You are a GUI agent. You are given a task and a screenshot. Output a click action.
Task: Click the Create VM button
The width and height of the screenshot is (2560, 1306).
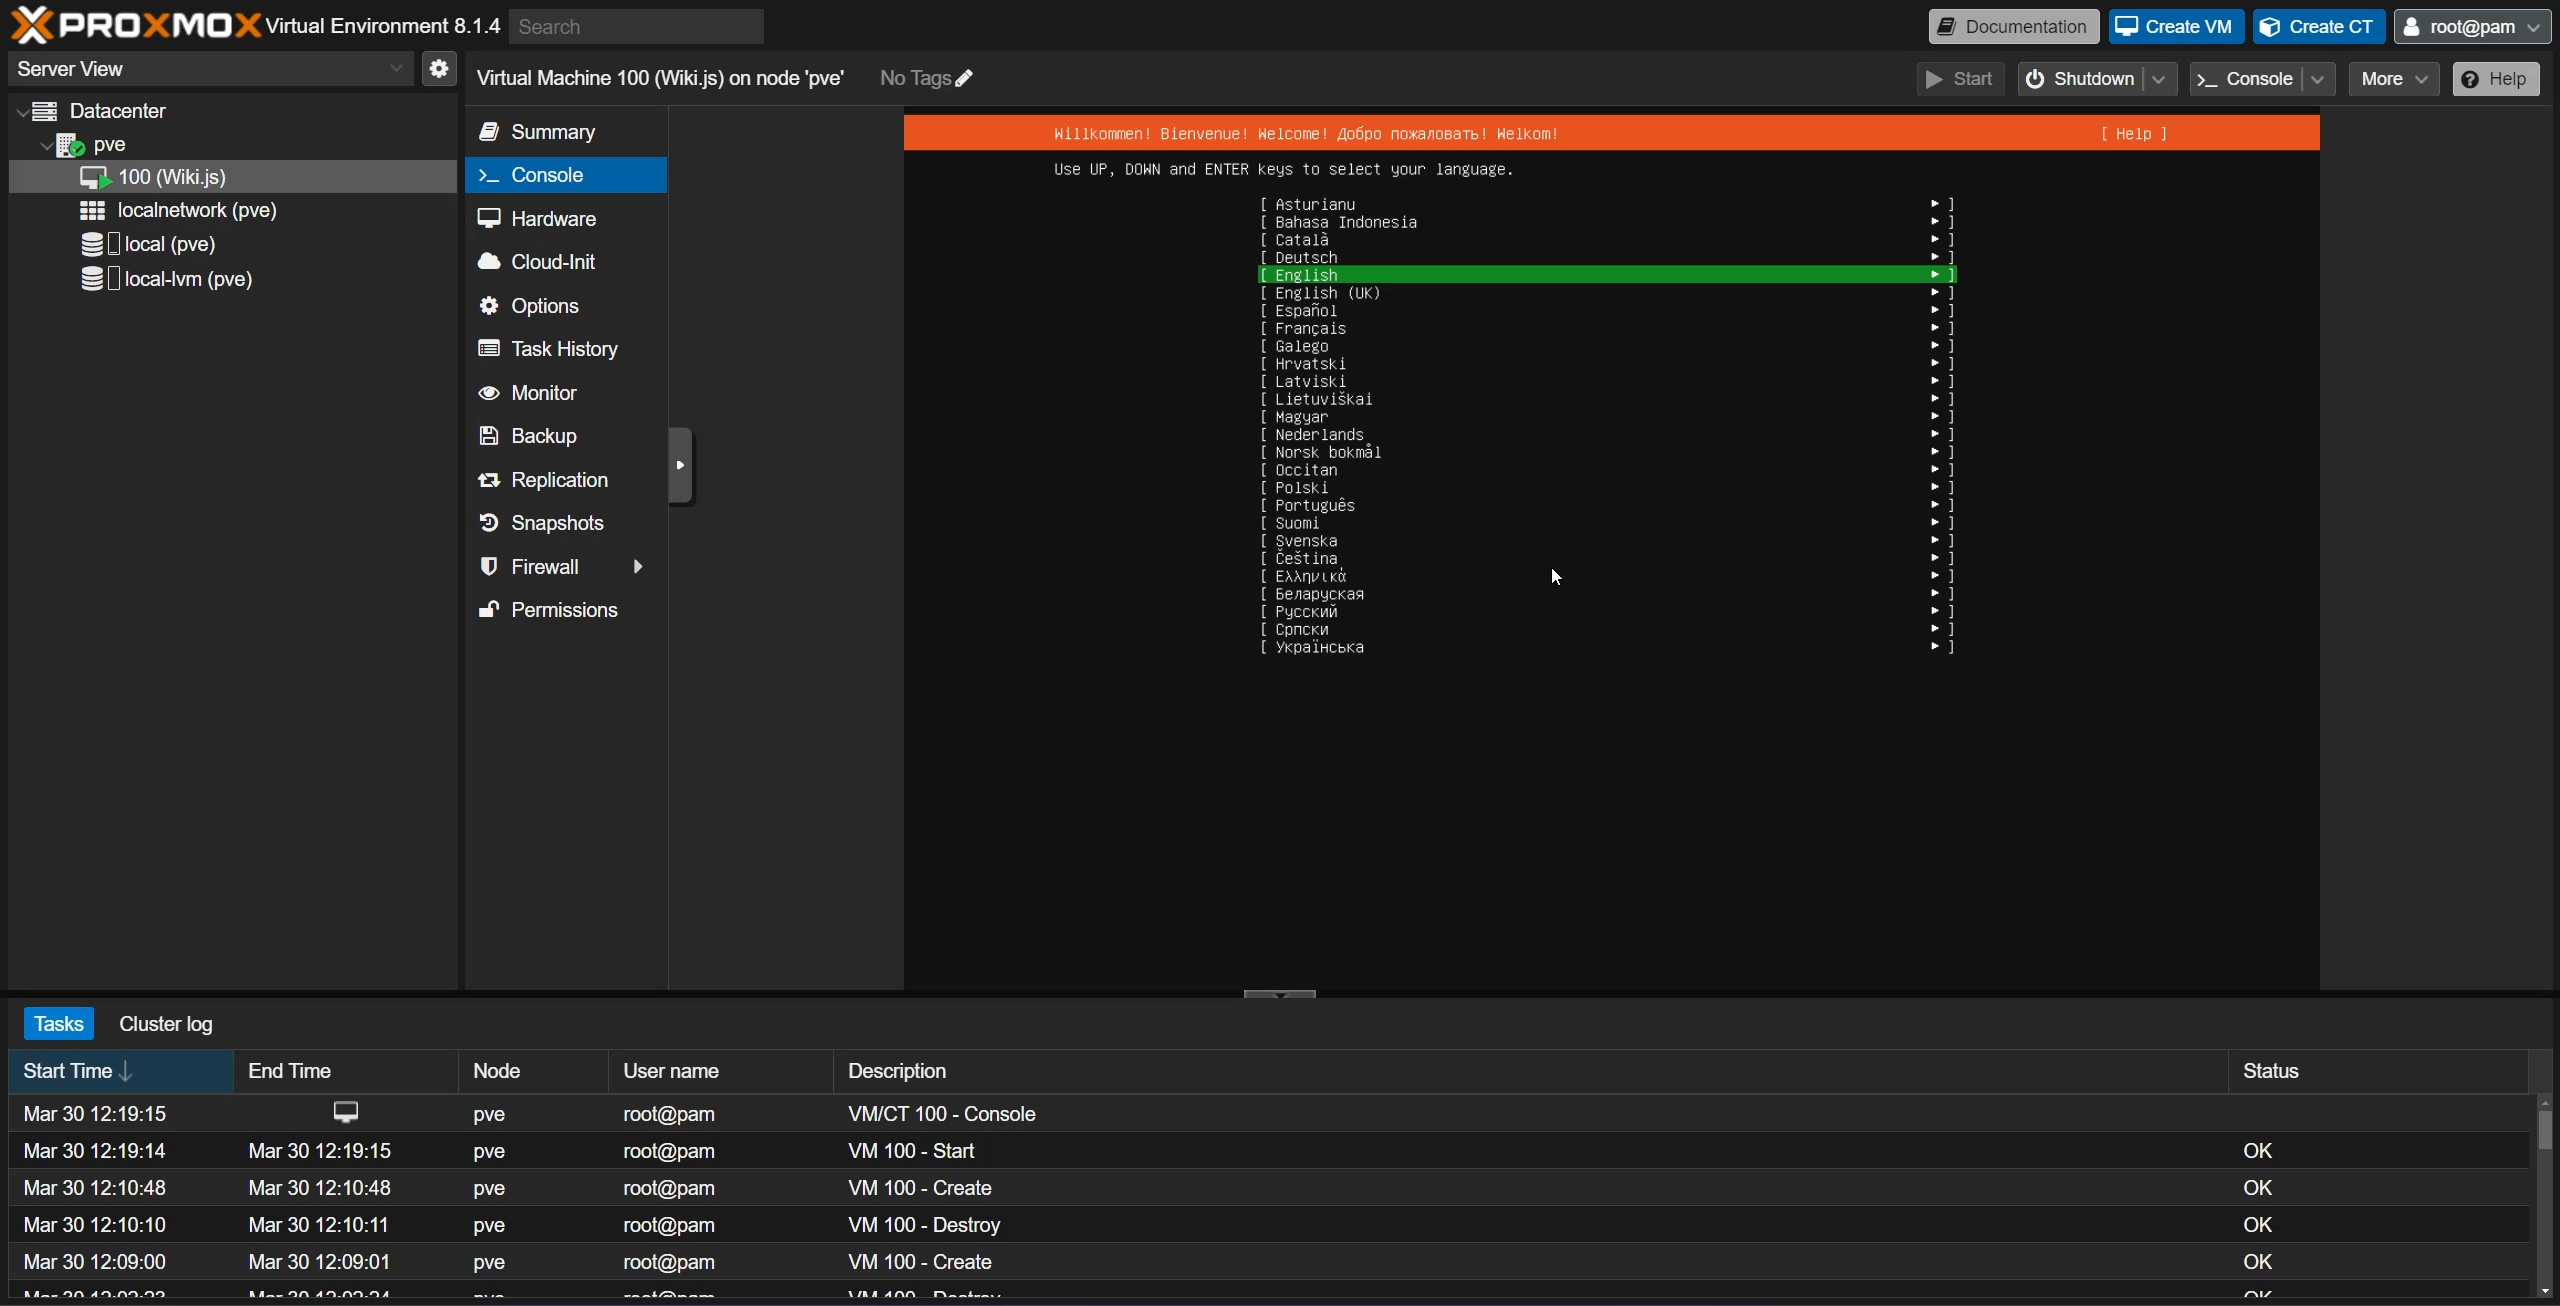(2175, 27)
